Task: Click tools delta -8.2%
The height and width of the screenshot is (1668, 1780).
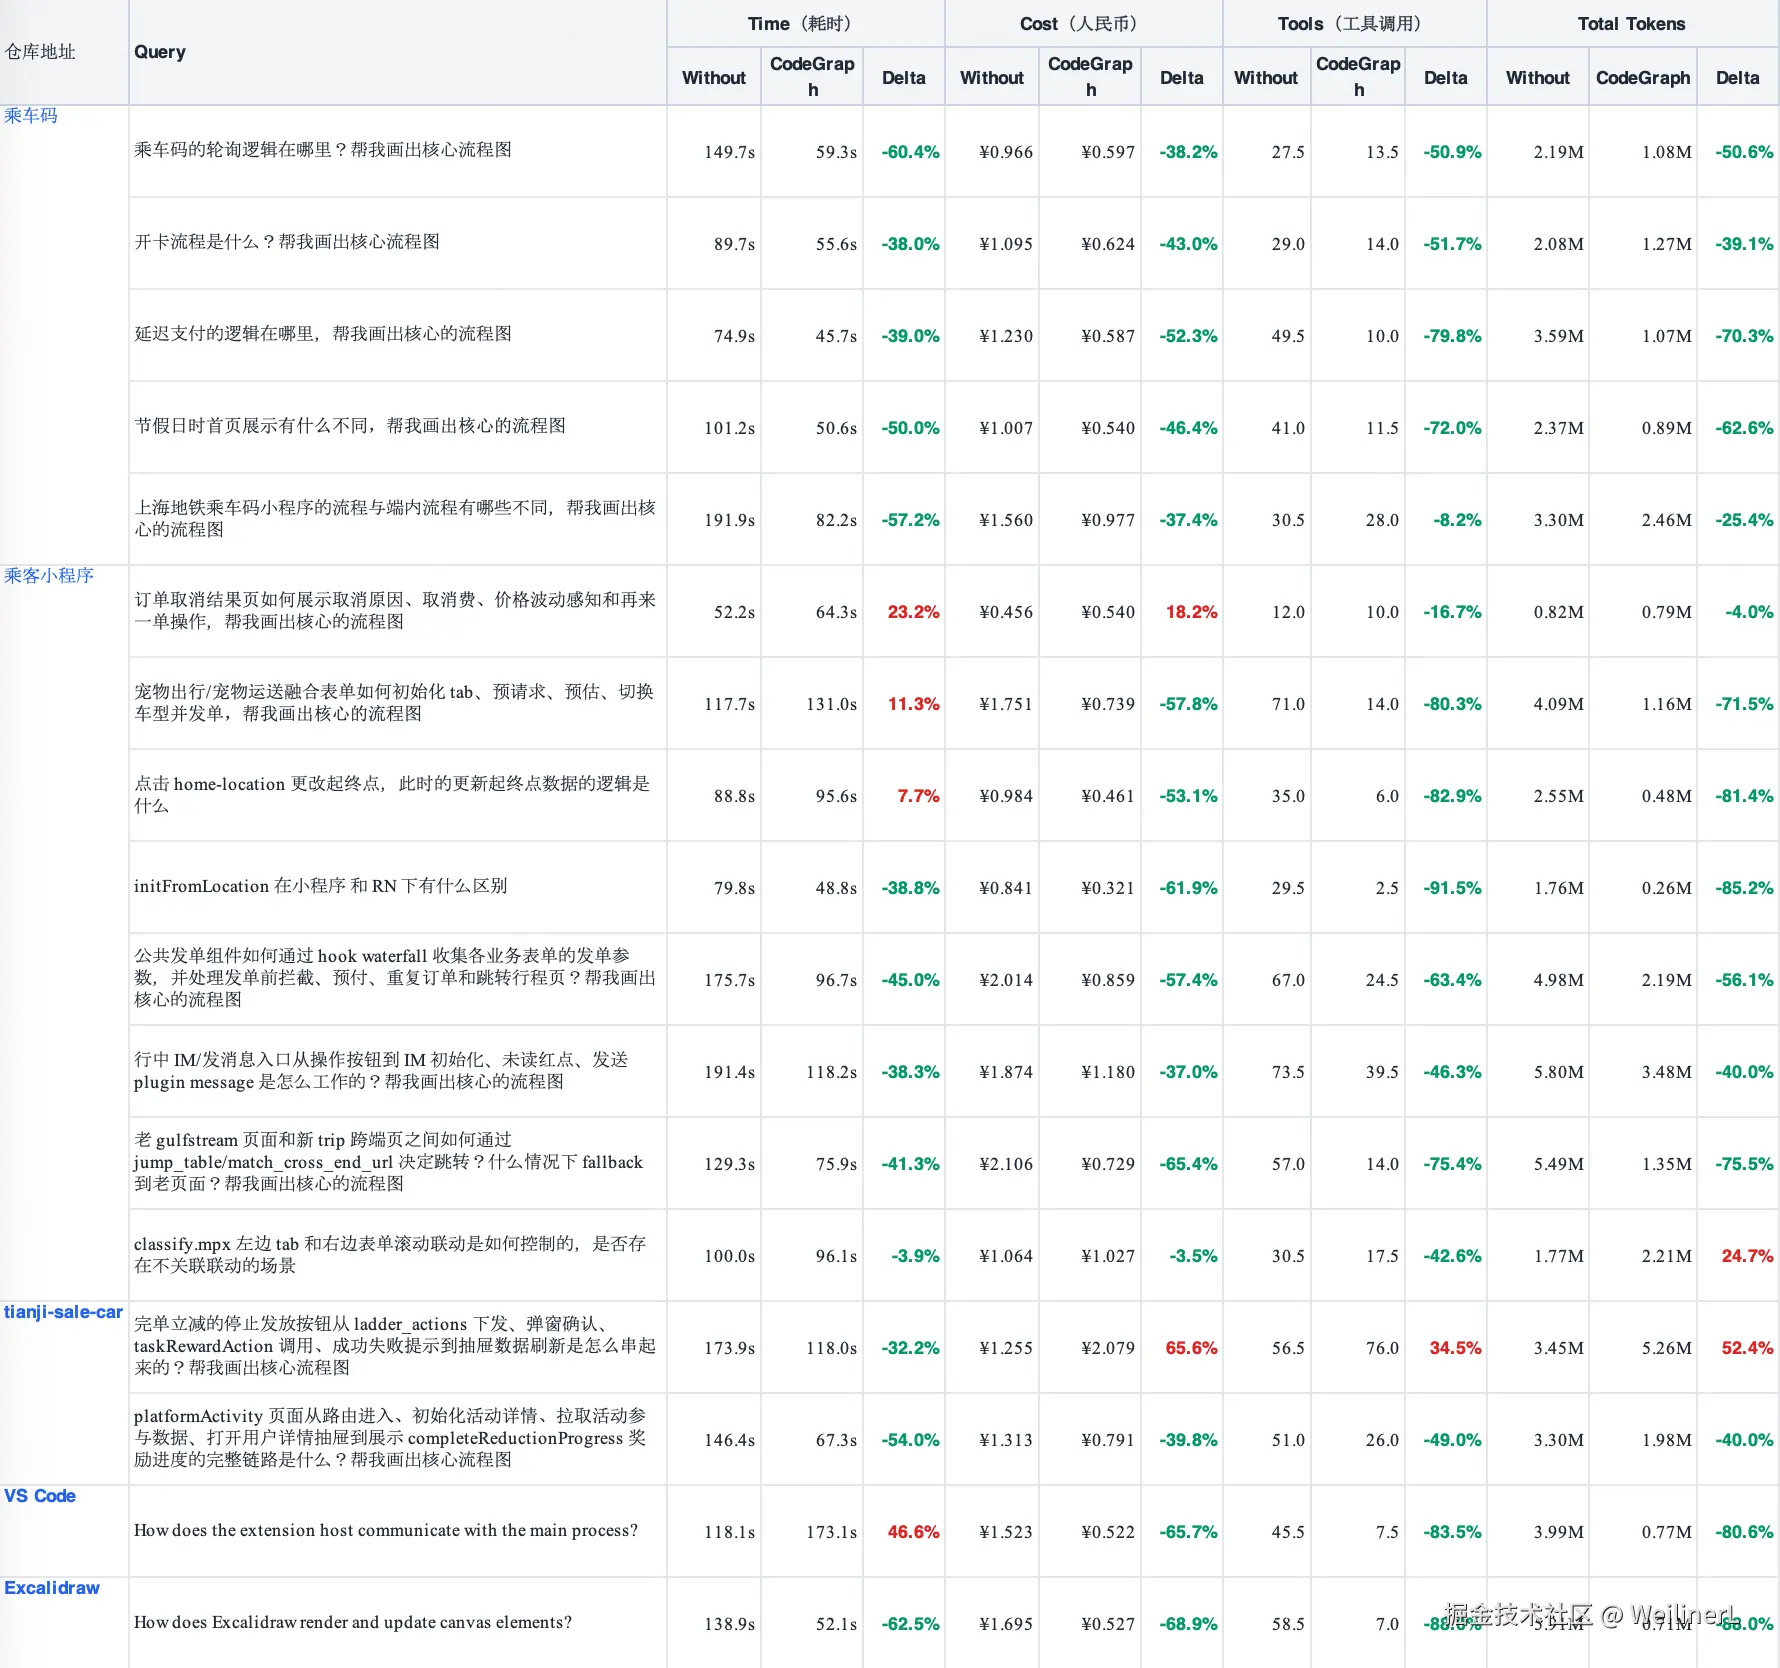Action: tap(1457, 520)
